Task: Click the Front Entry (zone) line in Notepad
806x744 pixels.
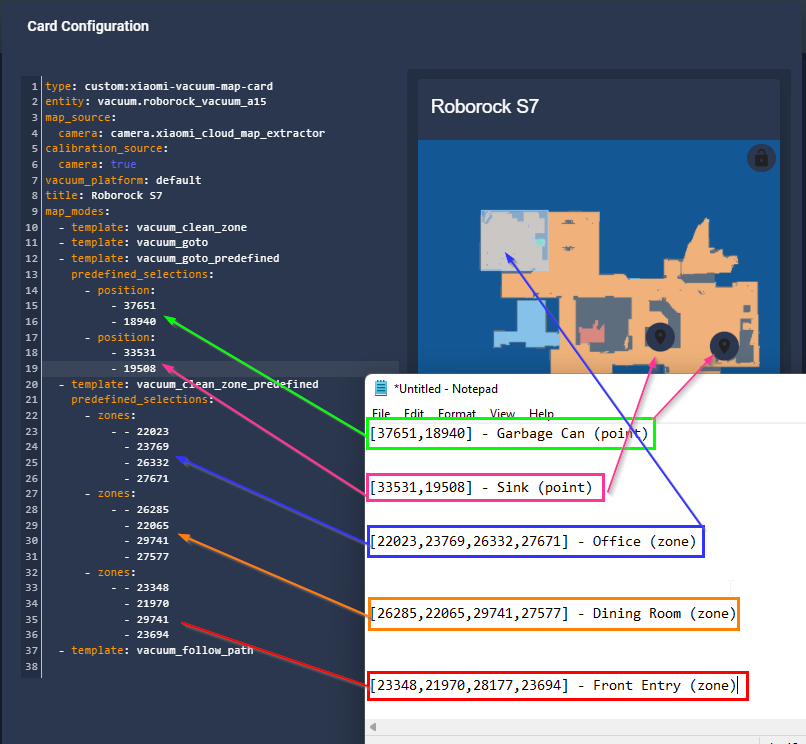Action: (x=553, y=686)
